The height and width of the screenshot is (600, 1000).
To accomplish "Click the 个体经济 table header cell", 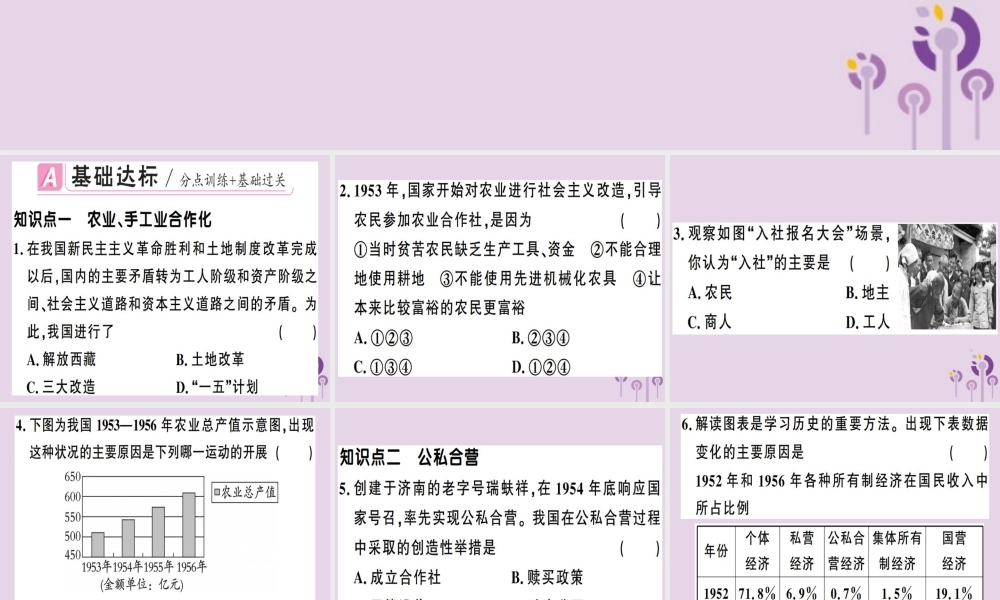I will 757,551.
